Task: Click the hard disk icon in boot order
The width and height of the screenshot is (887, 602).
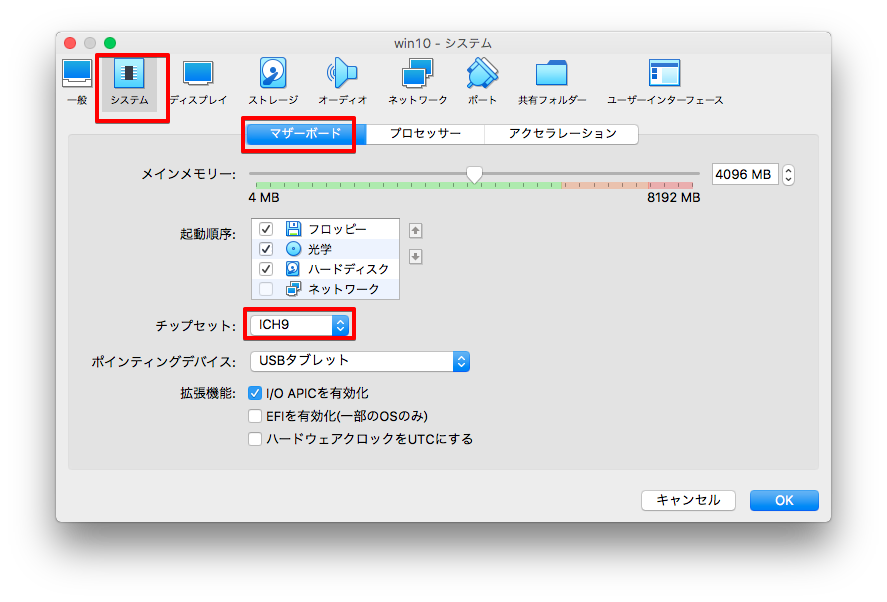Action: point(293,269)
